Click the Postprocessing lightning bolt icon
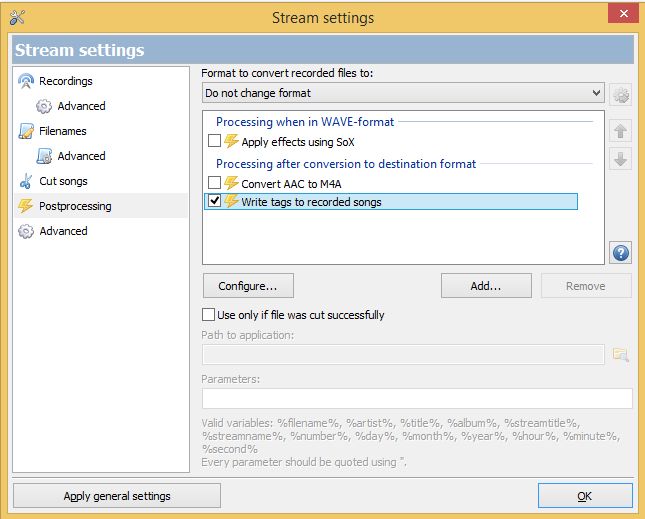Image resolution: width=645 pixels, height=519 pixels. pos(26,206)
